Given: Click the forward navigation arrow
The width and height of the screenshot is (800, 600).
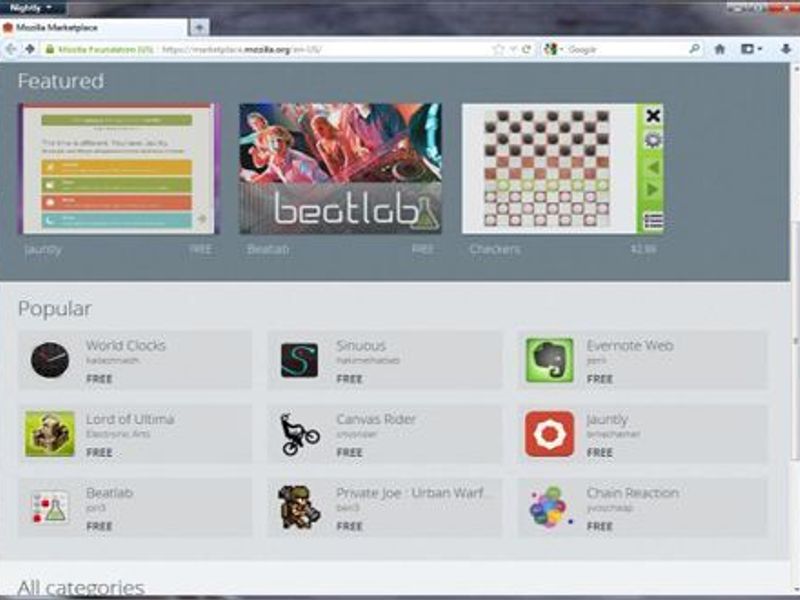Looking at the screenshot, I should click(x=30, y=49).
